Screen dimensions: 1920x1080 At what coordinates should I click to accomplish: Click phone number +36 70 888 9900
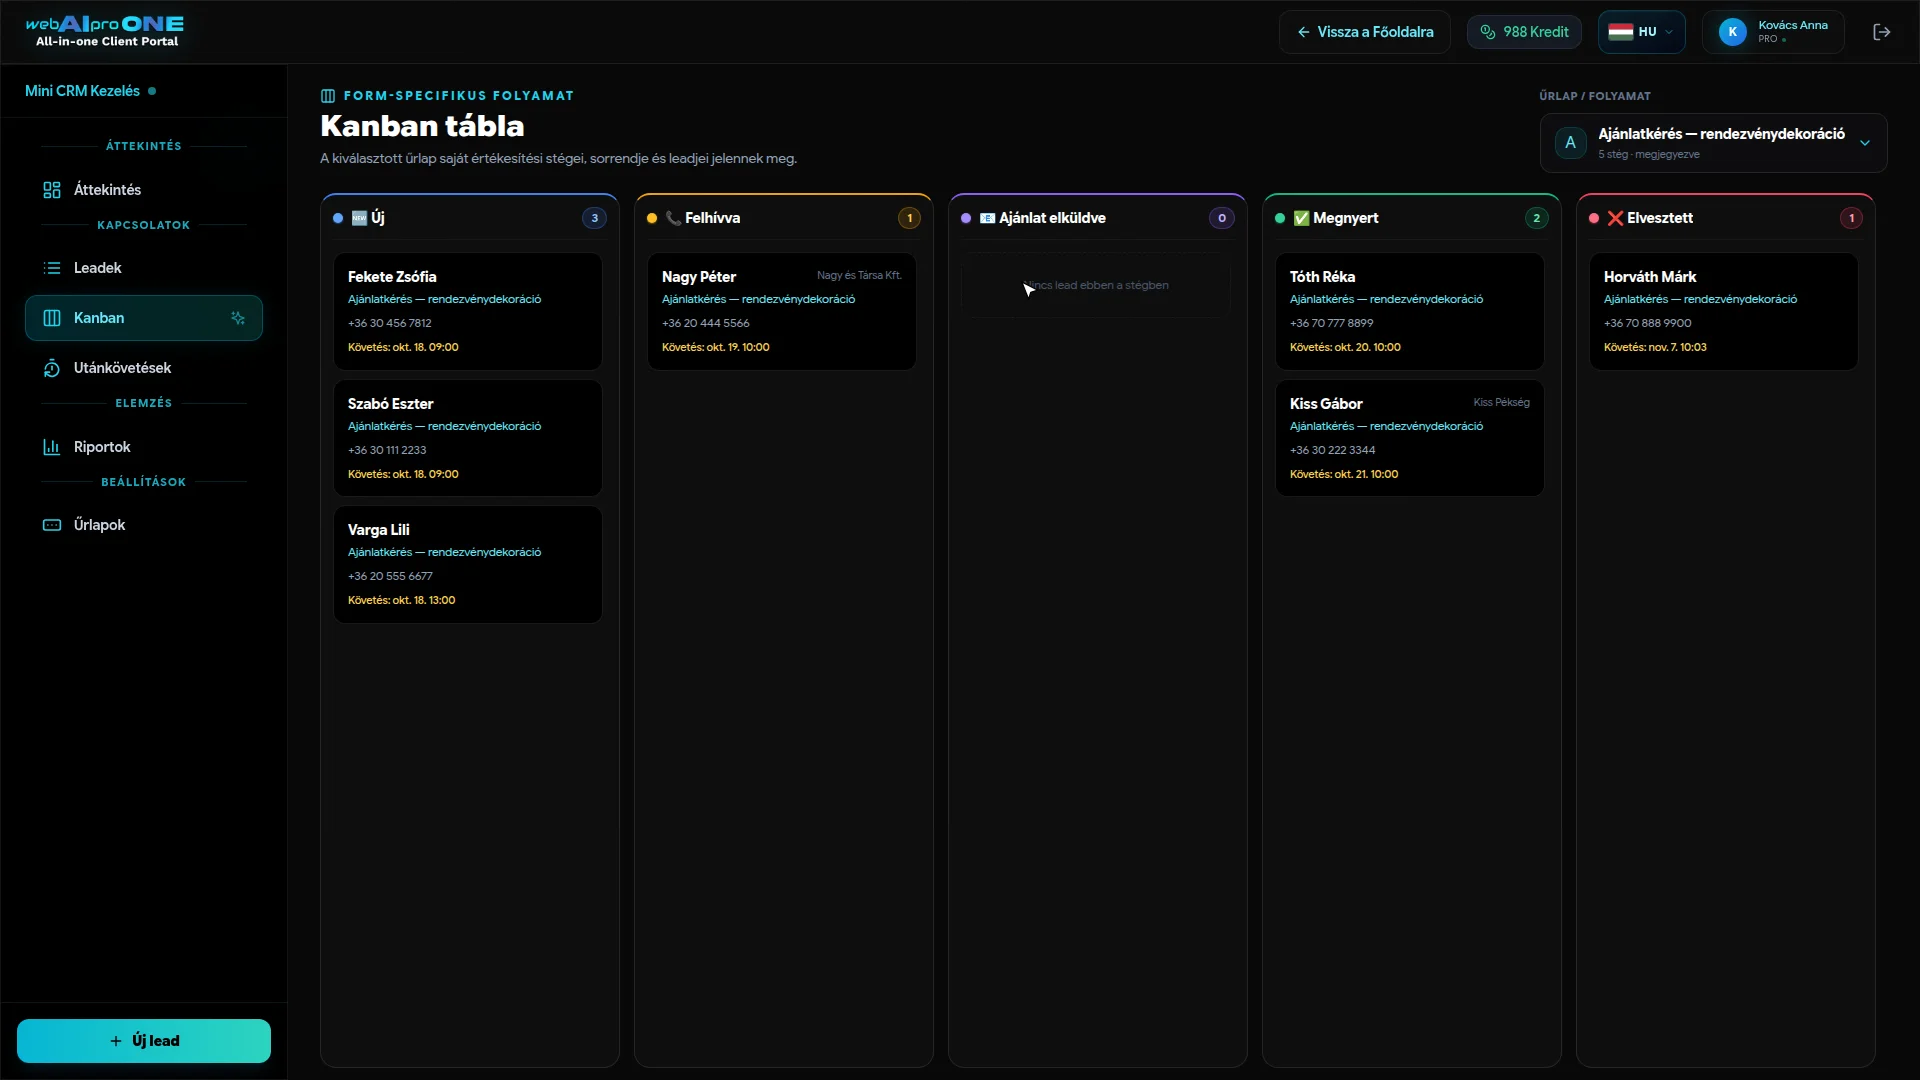[1647, 323]
